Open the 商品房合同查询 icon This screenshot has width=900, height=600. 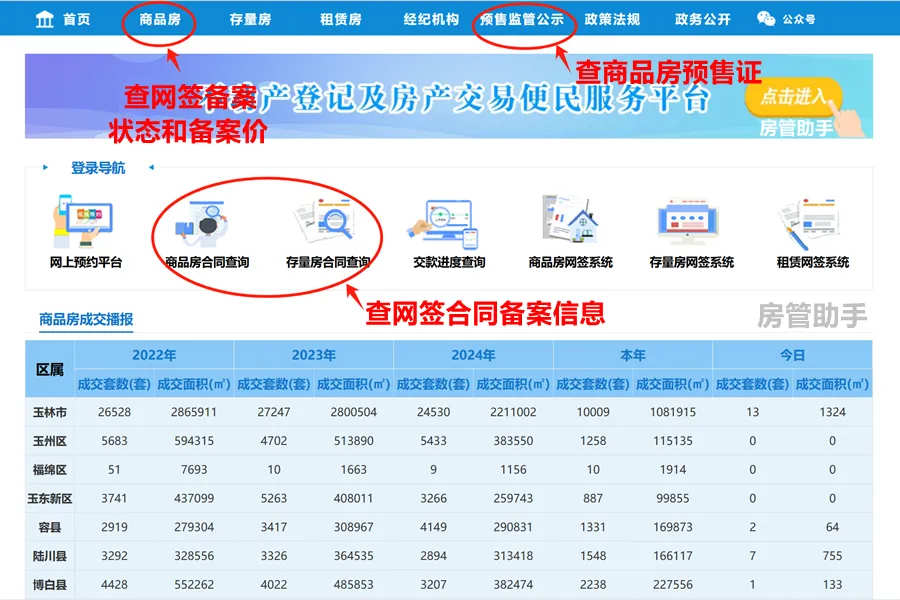click(206, 222)
